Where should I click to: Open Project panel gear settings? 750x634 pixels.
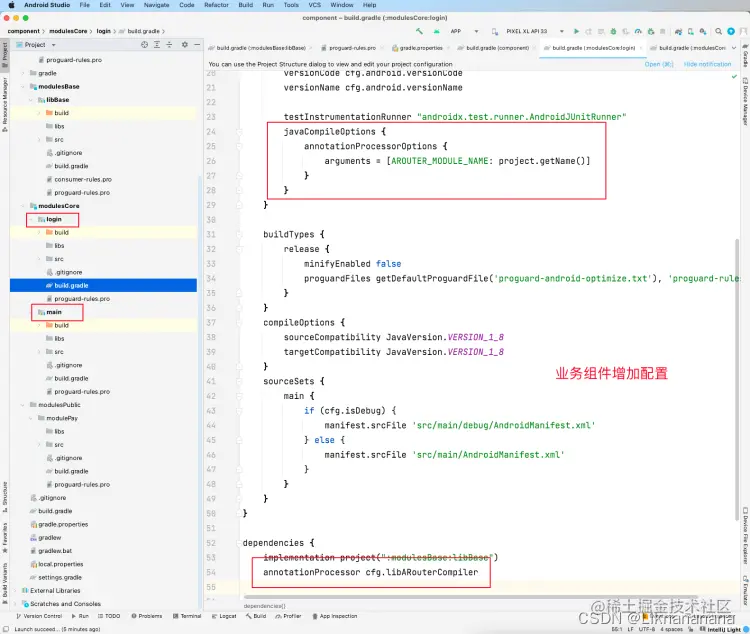185,44
